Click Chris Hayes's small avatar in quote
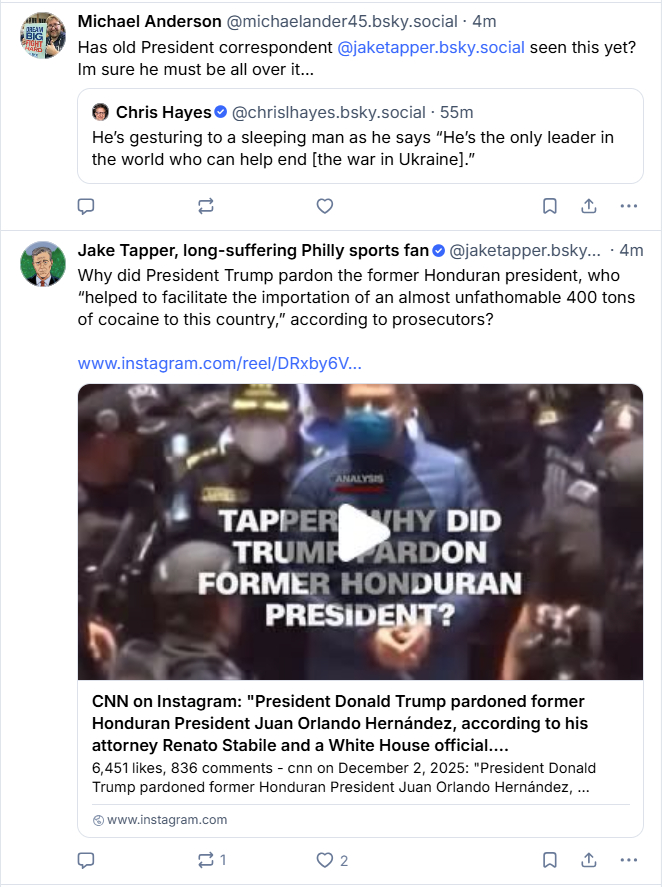This screenshot has width=667, height=887. 101,112
